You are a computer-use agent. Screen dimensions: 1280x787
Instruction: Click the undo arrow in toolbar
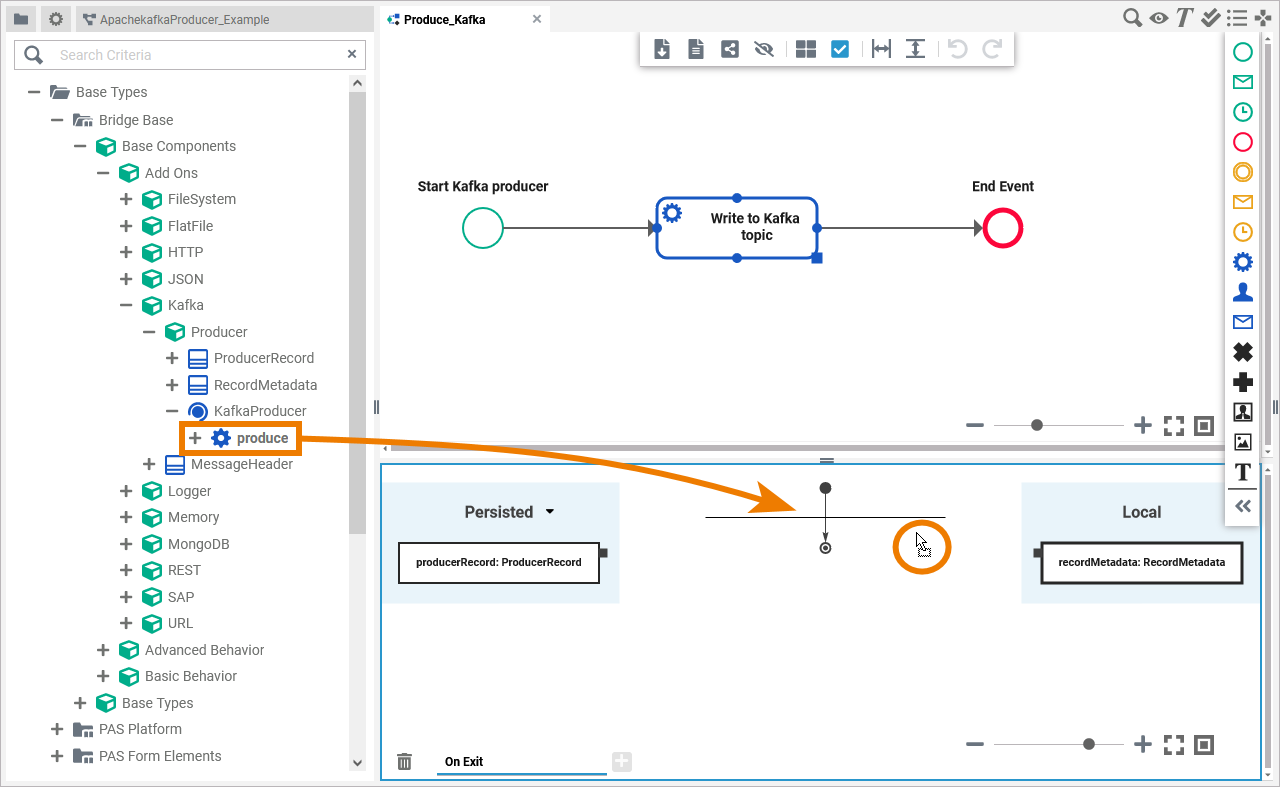tap(957, 49)
